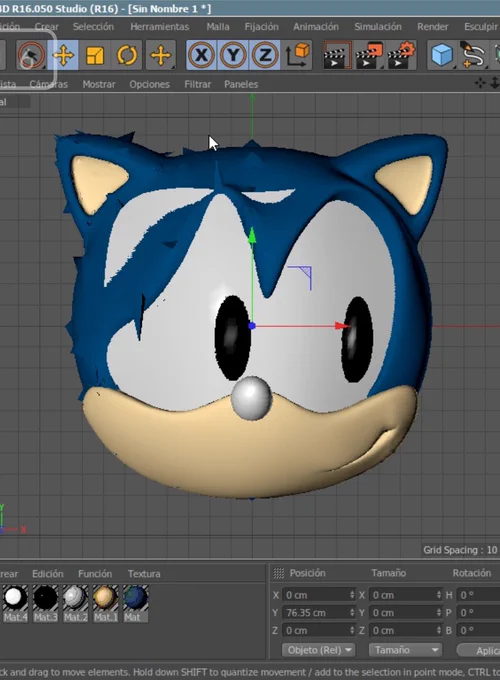Click the Grid Spacing label
This screenshot has width=500, height=680.
click(x=460, y=550)
